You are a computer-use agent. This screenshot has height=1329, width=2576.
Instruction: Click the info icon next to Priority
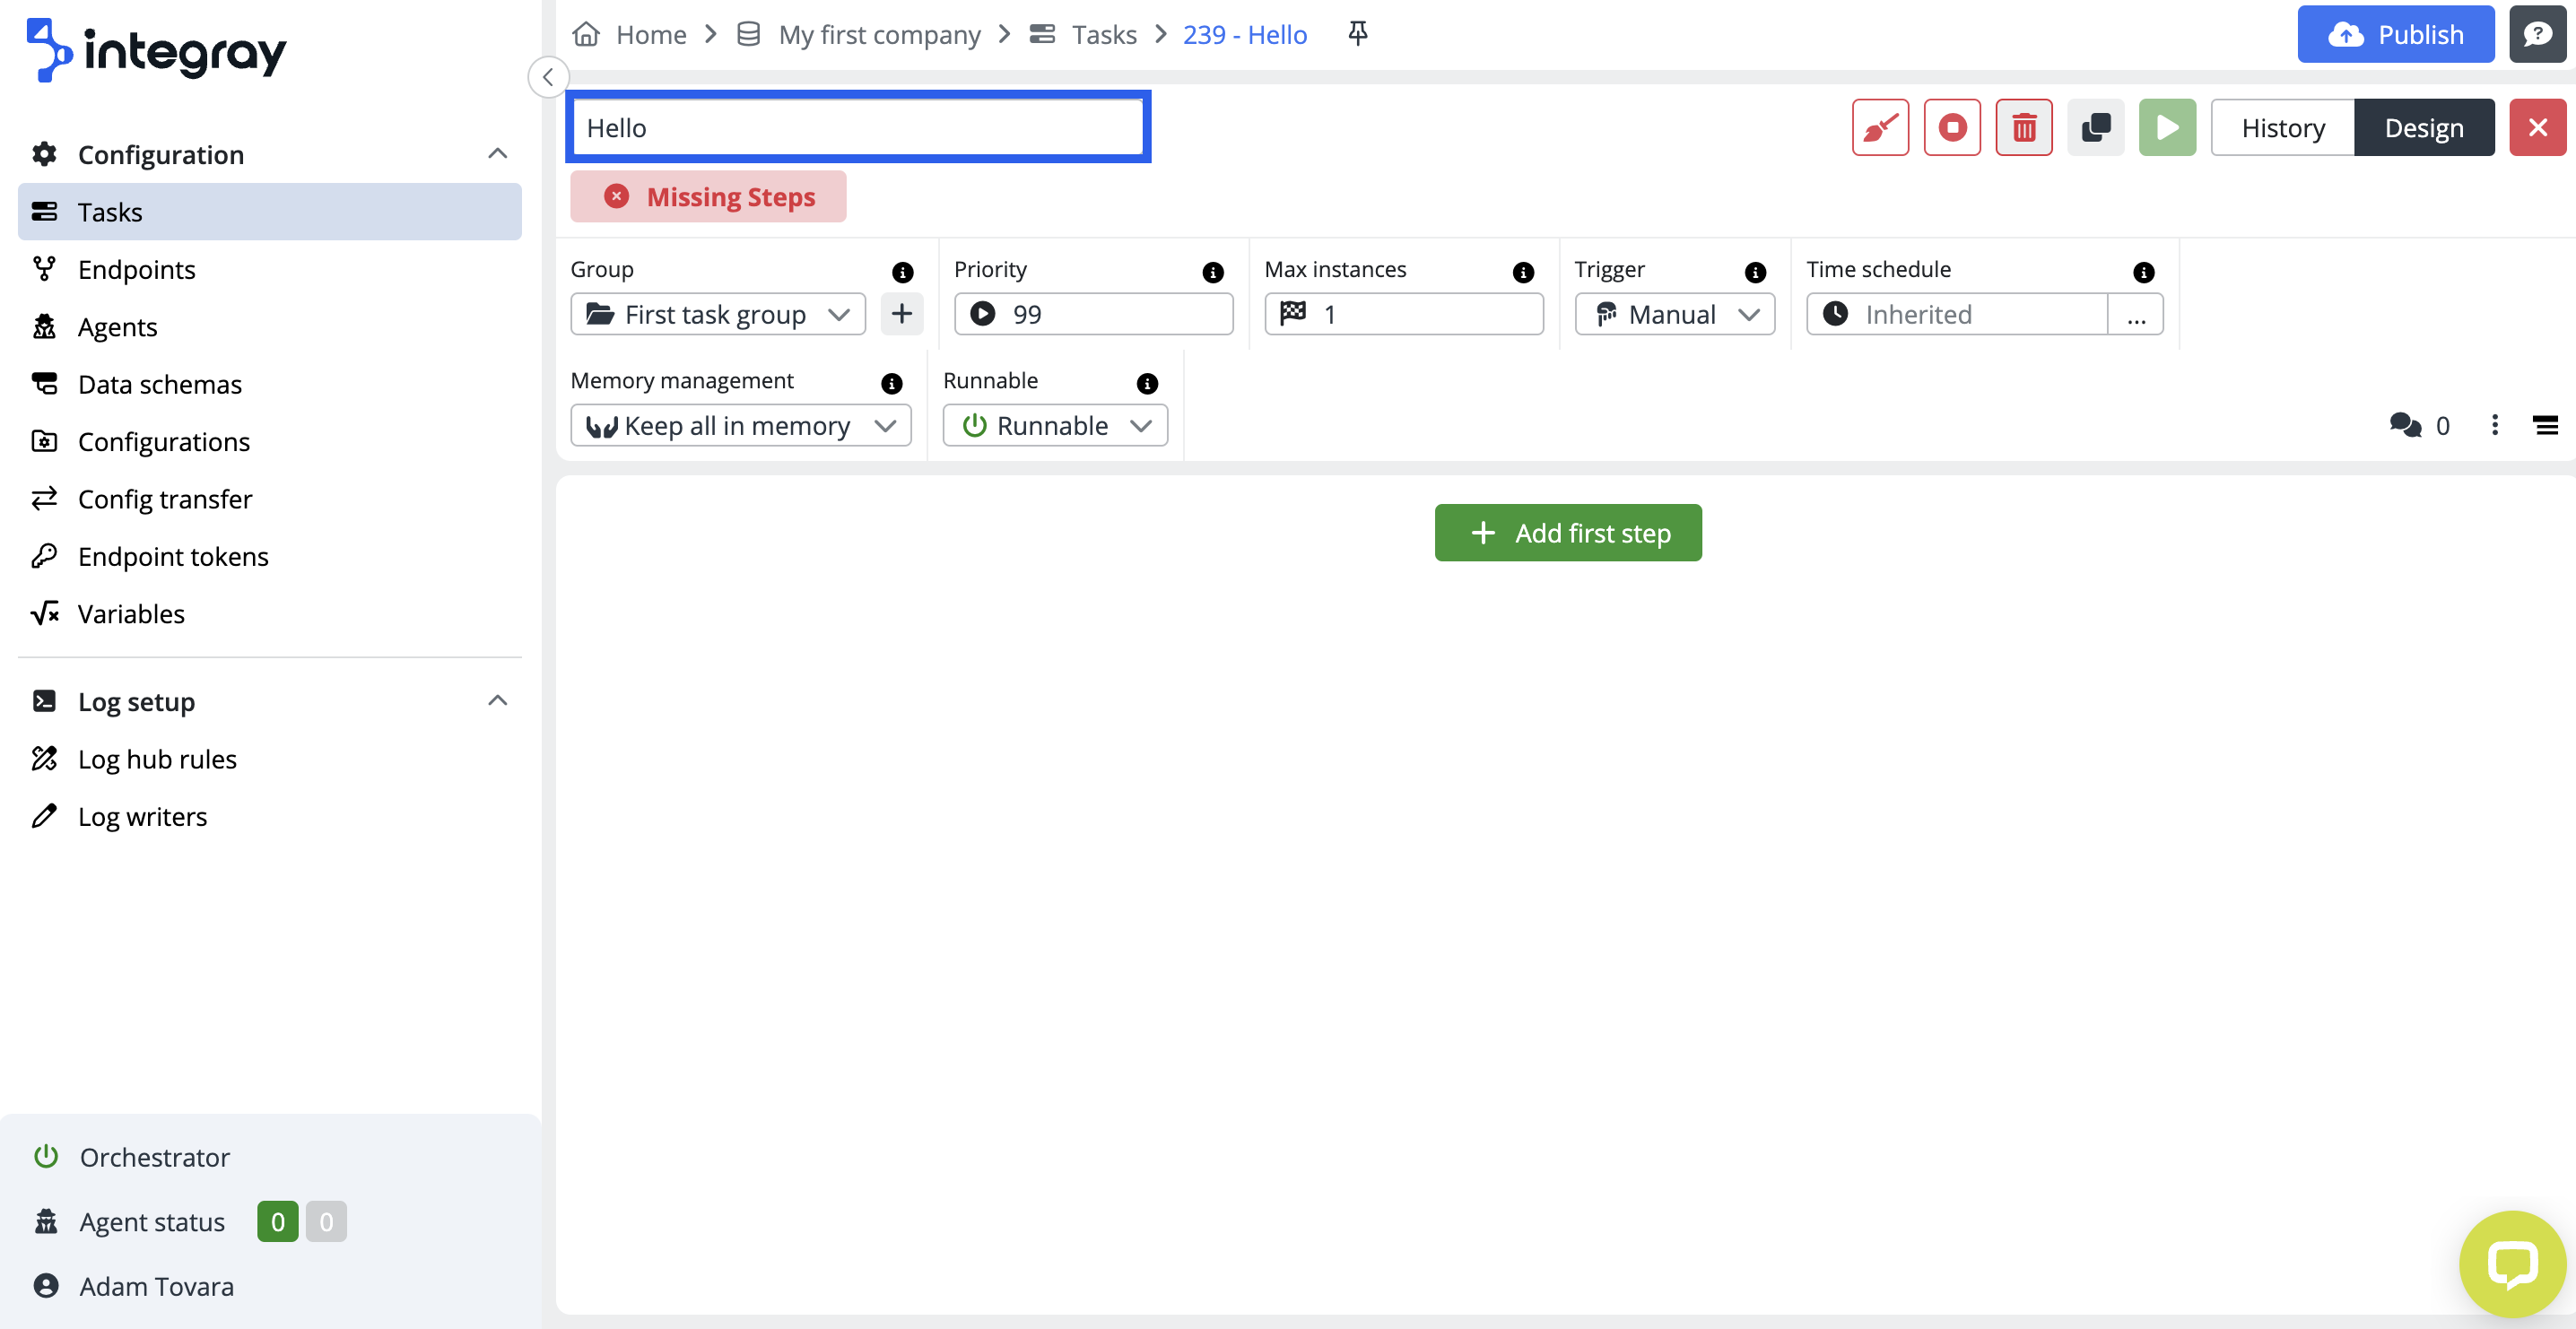(x=1212, y=272)
